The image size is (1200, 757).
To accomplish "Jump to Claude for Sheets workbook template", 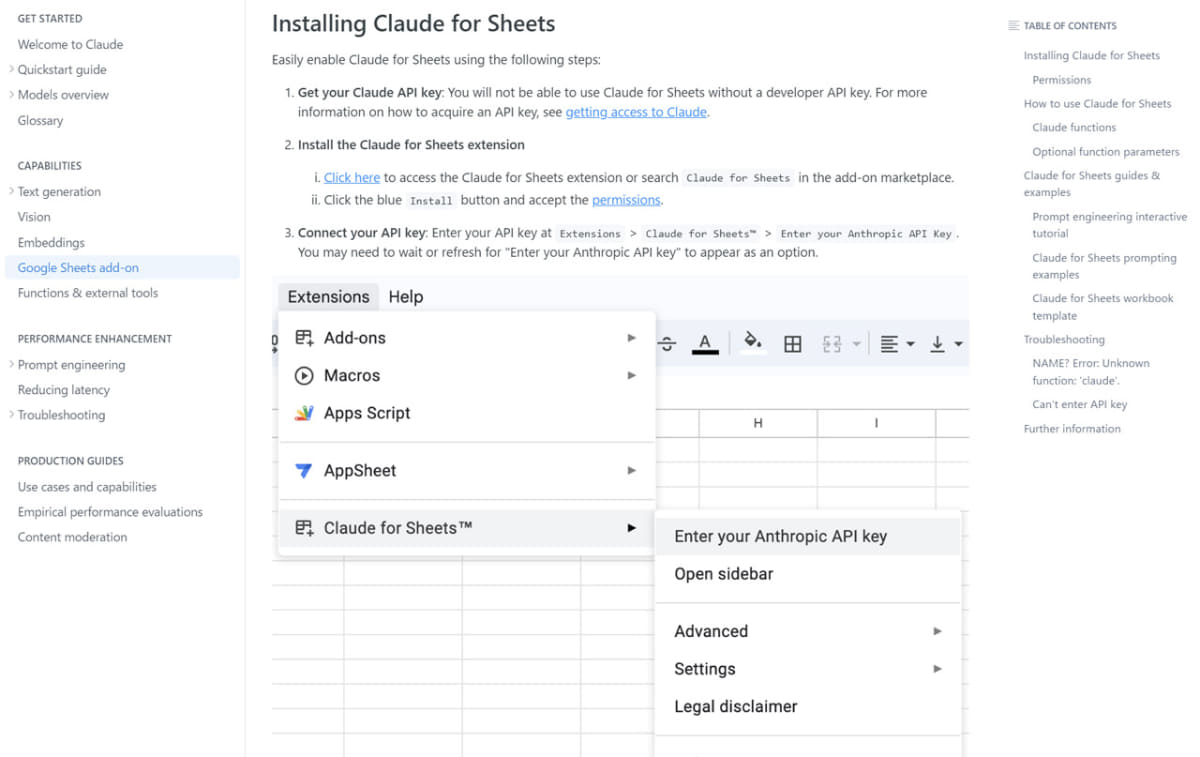I will 1103,307.
